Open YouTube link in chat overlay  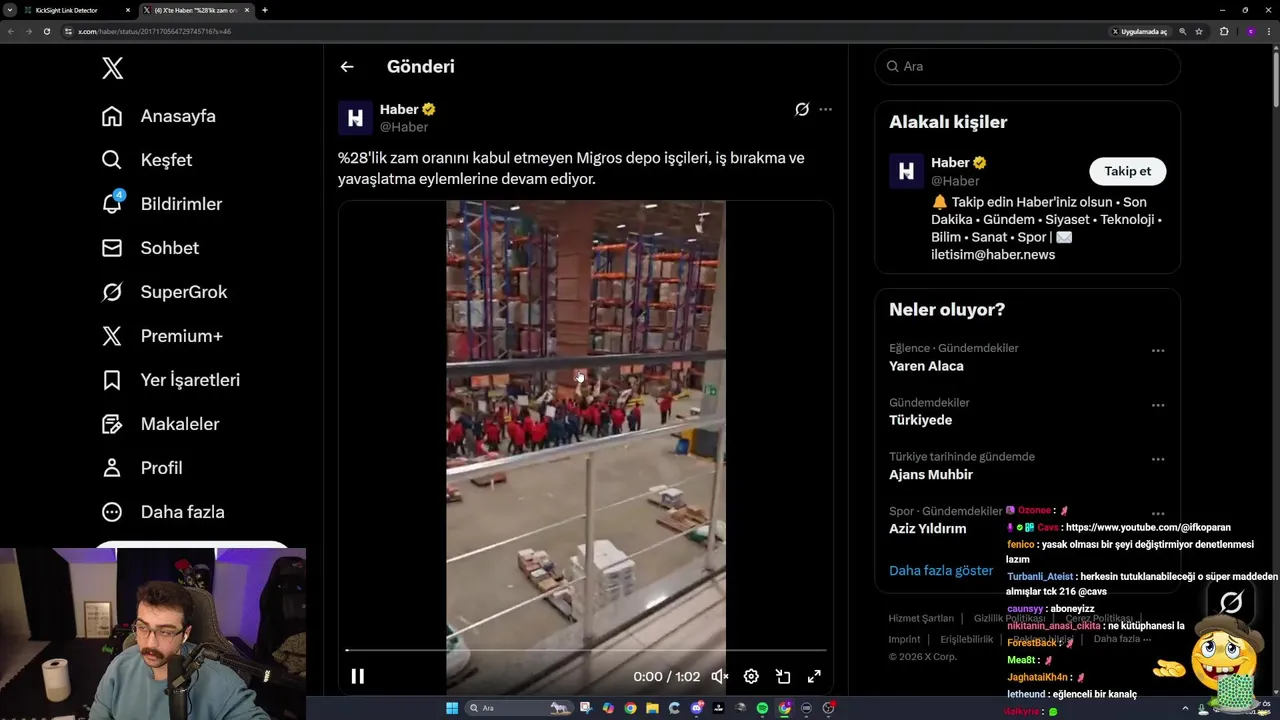pyautogui.click(x=1148, y=527)
